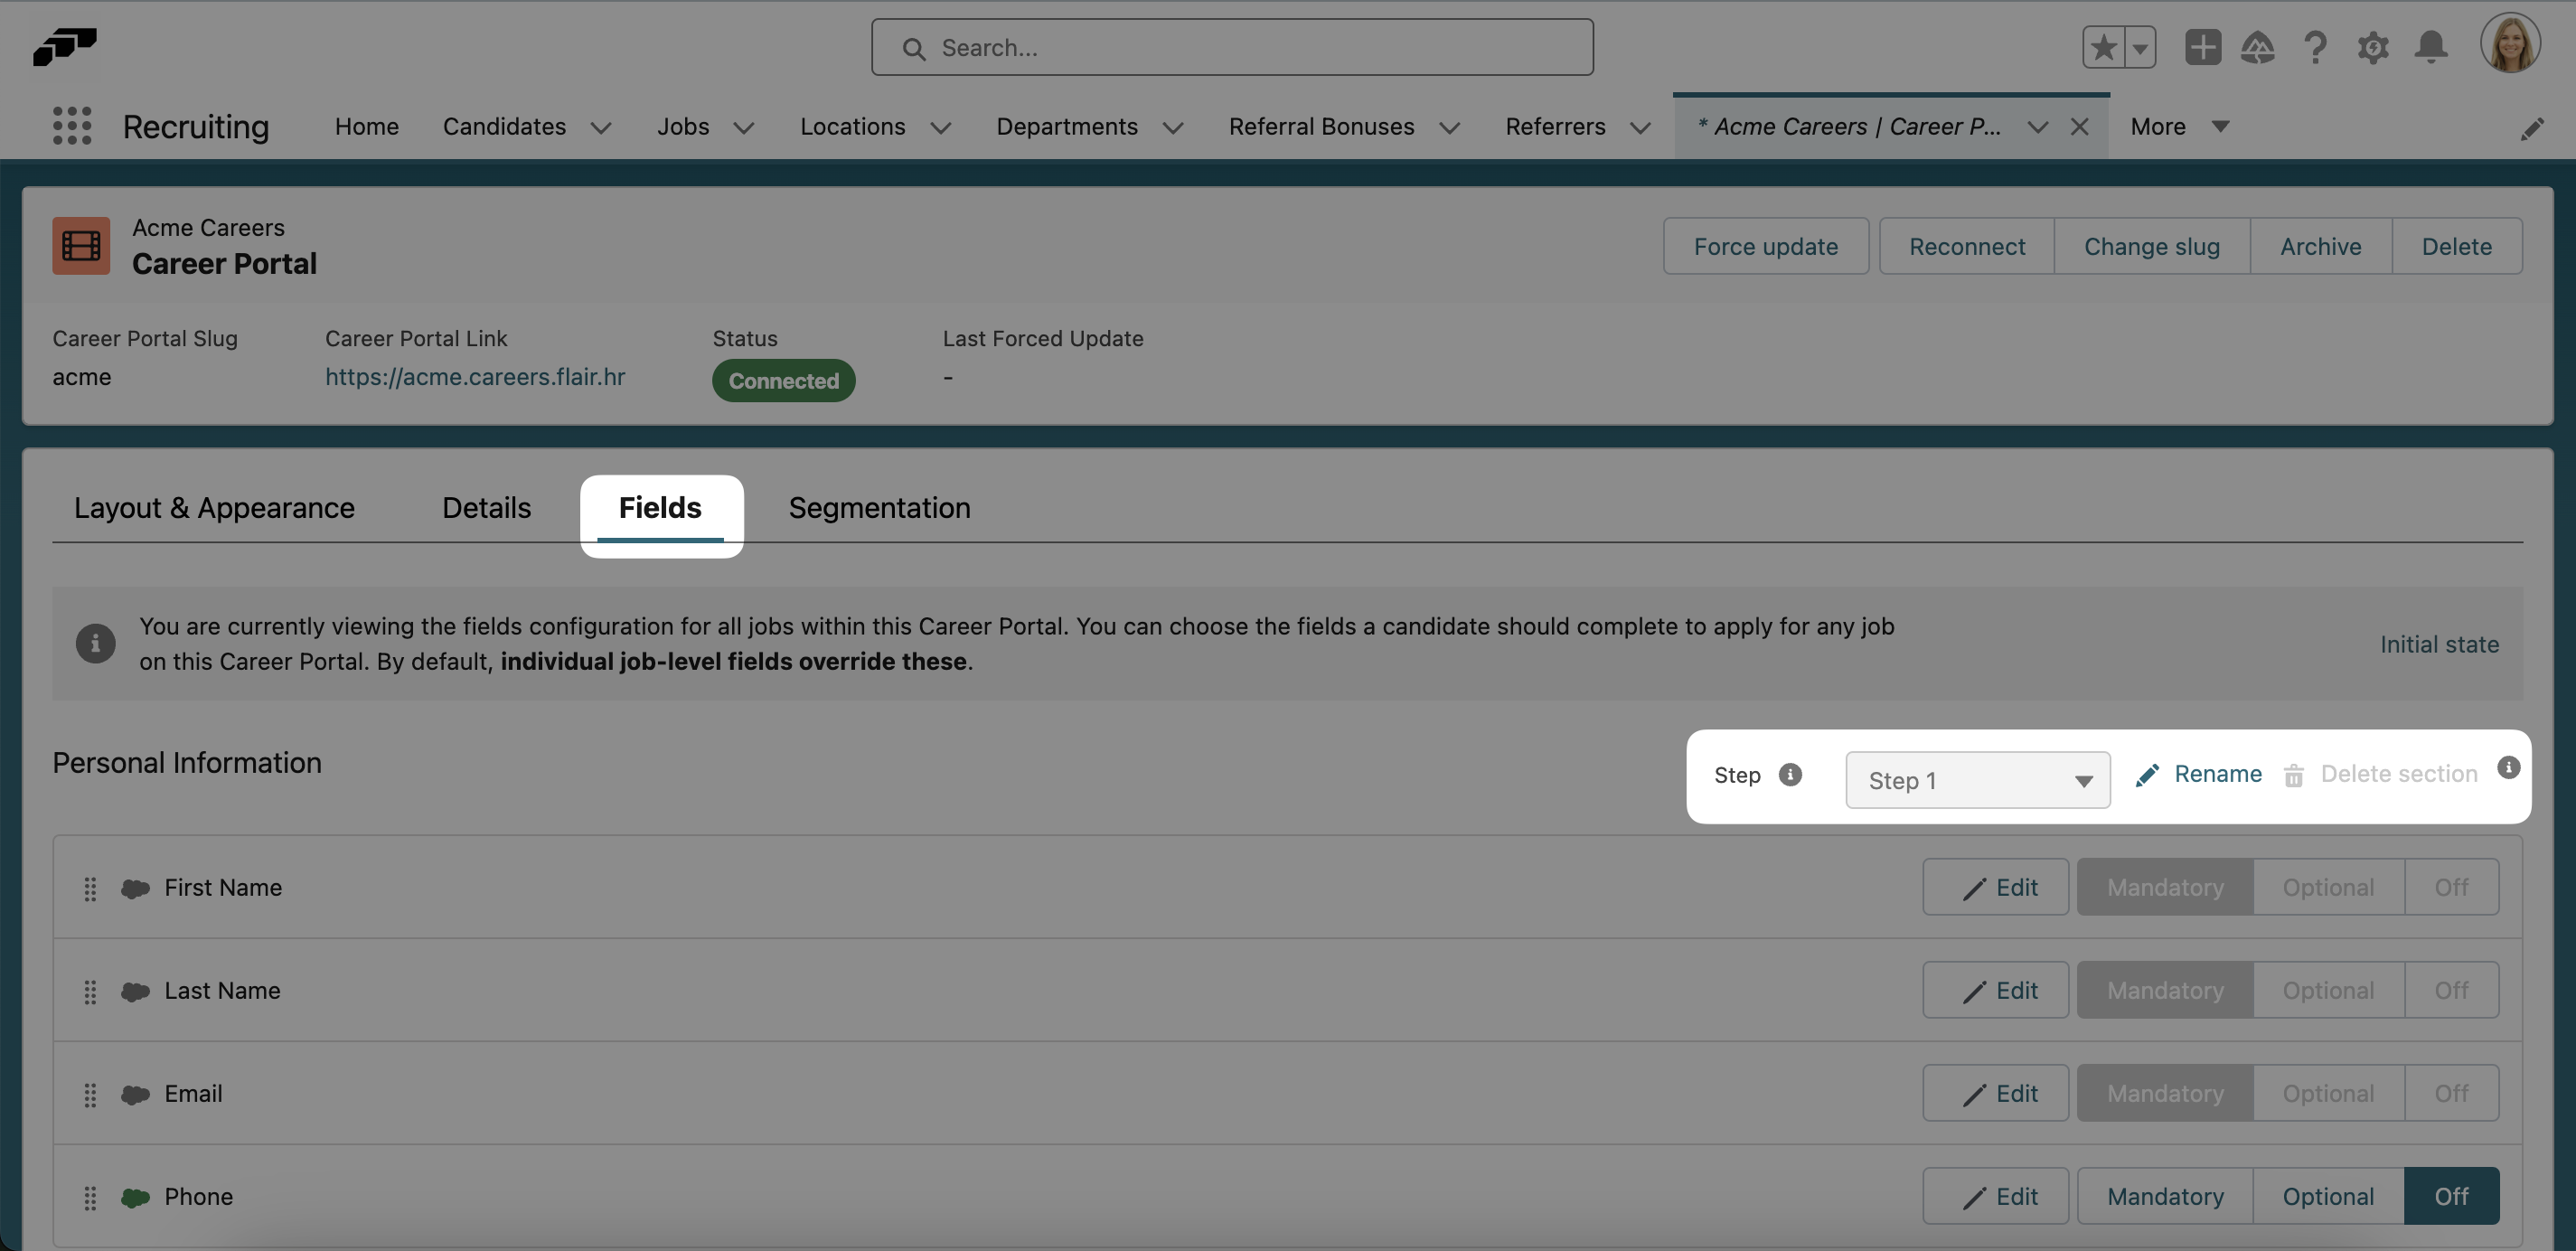Screen dimensions: 2576x1251
Task: Switch to the Segmentation tab
Action: coord(879,508)
